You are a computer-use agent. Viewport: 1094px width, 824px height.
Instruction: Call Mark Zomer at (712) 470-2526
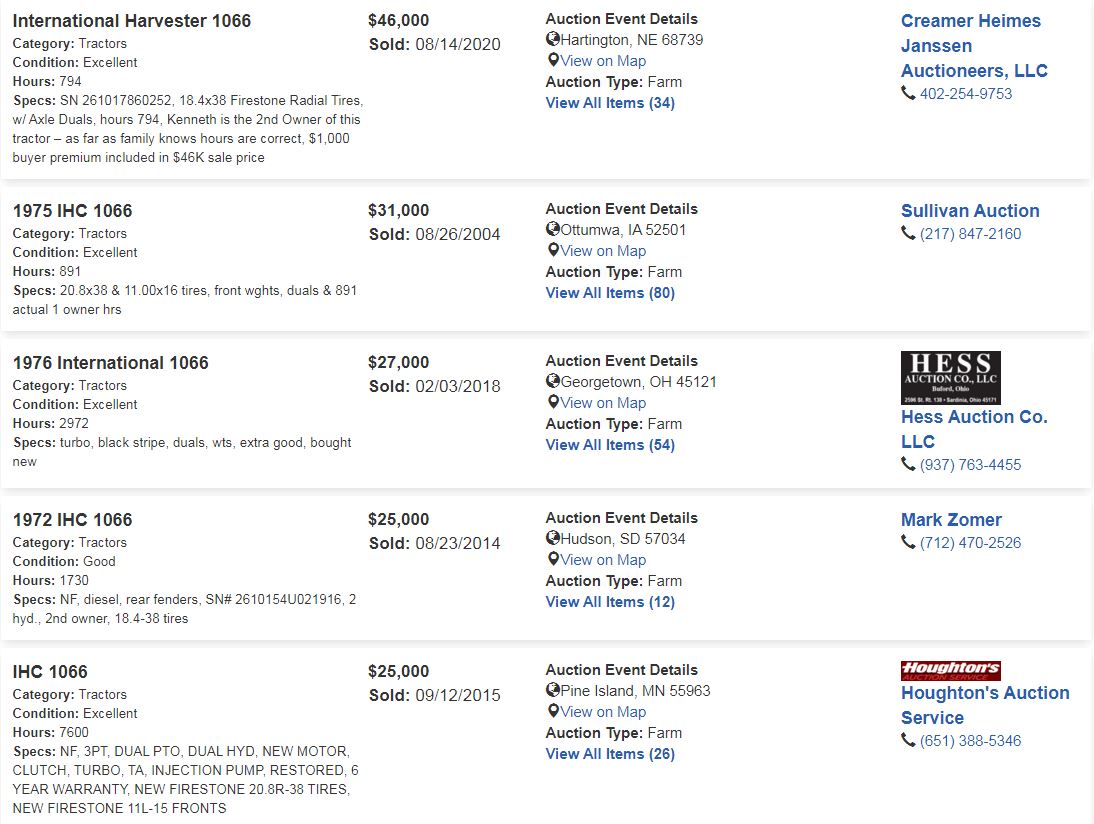tap(971, 543)
